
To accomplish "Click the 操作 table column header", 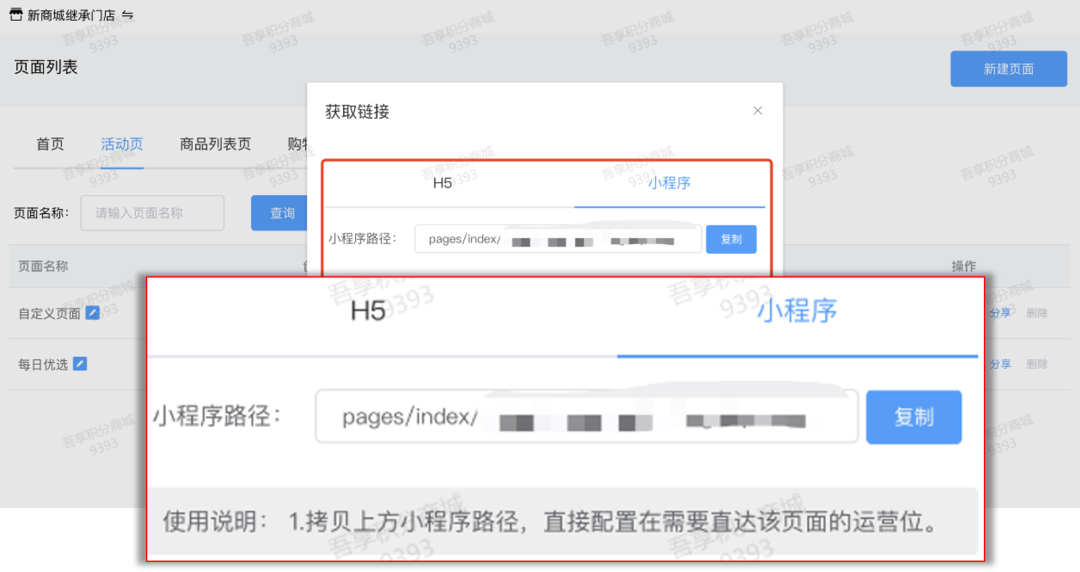I will pos(964,266).
